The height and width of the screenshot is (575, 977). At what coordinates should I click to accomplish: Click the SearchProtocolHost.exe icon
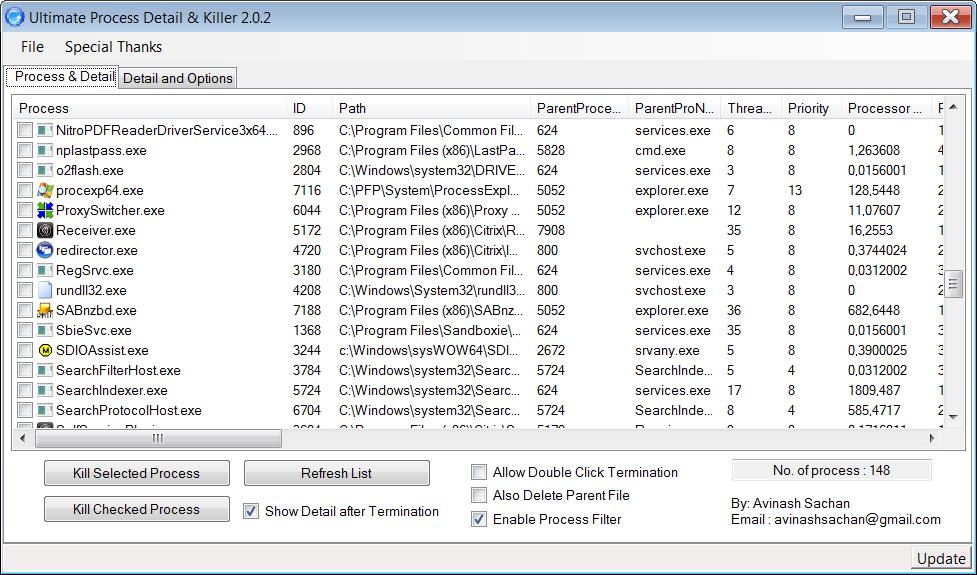[x=45, y=410]
